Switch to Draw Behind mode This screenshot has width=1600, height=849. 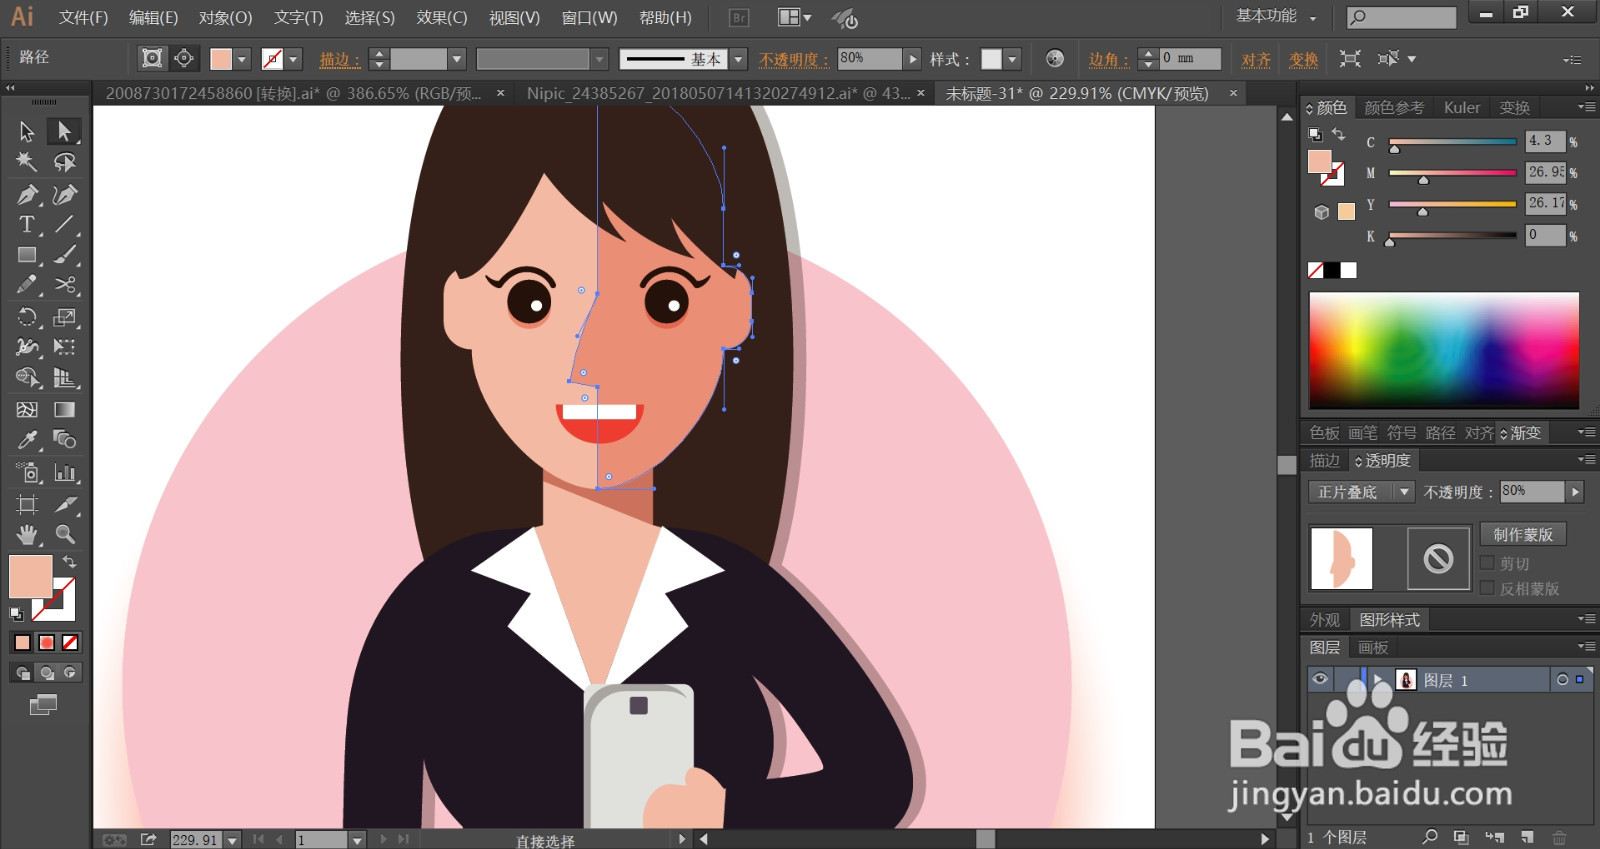tap(46, 673)
